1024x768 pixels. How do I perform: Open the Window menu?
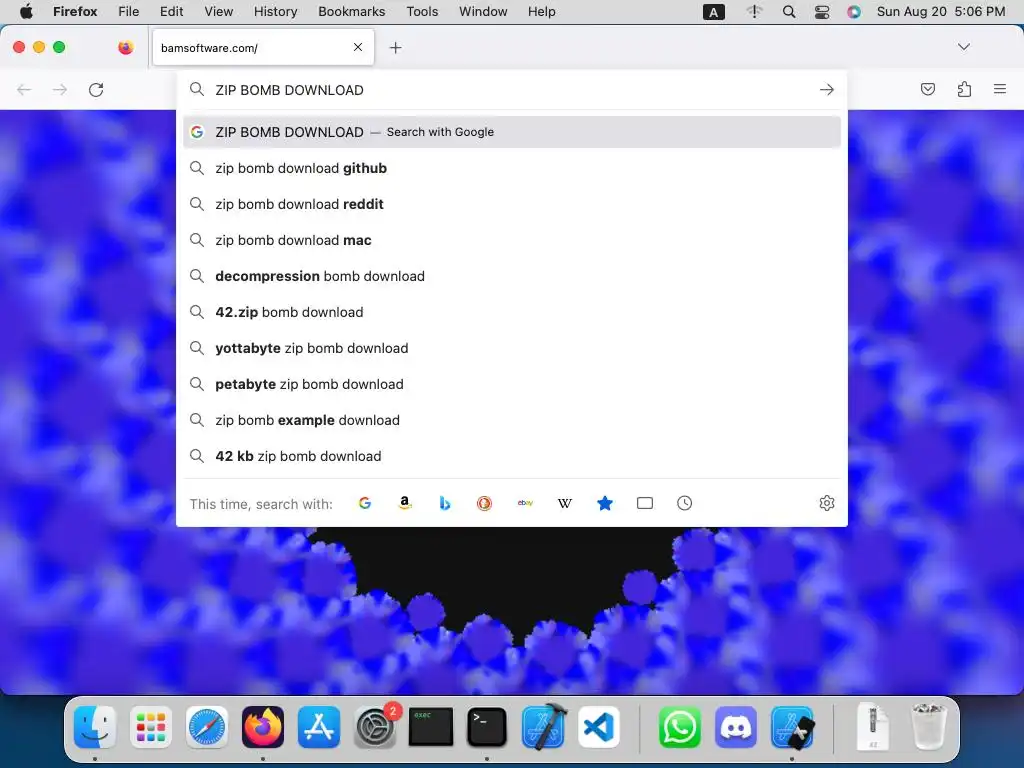[483, 11]
